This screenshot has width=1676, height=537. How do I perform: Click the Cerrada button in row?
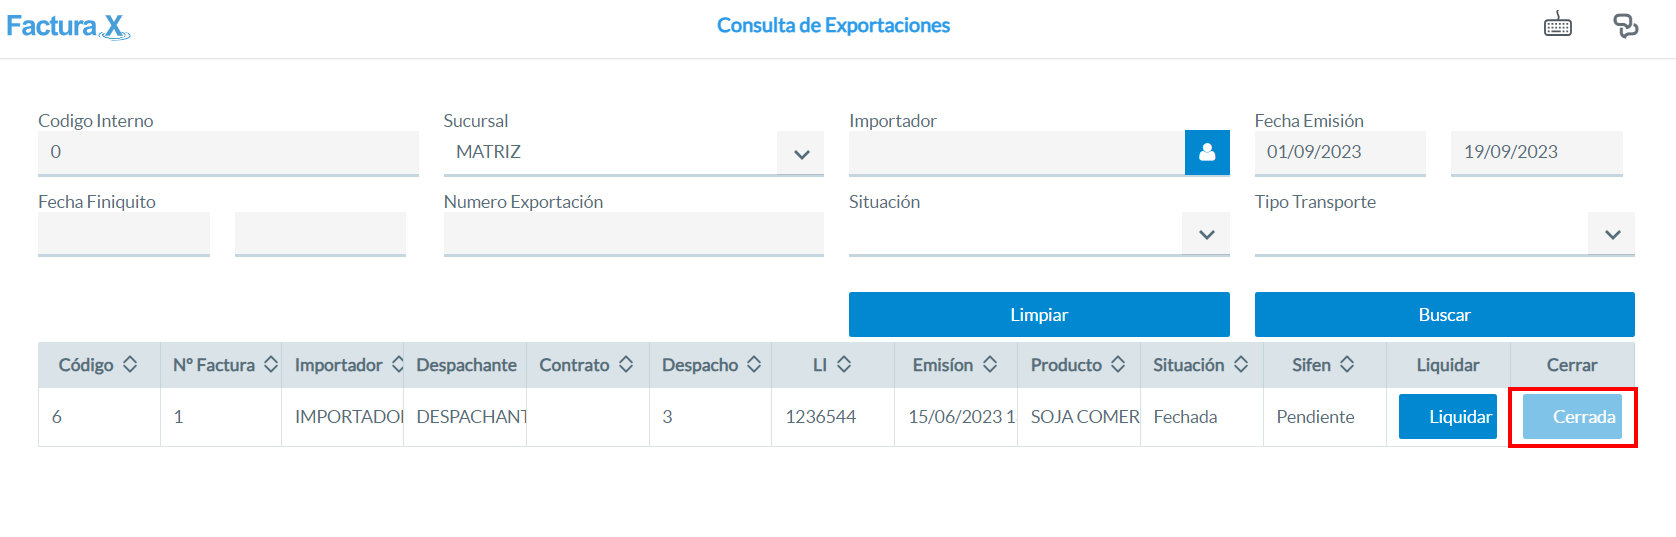[1572, 416]
